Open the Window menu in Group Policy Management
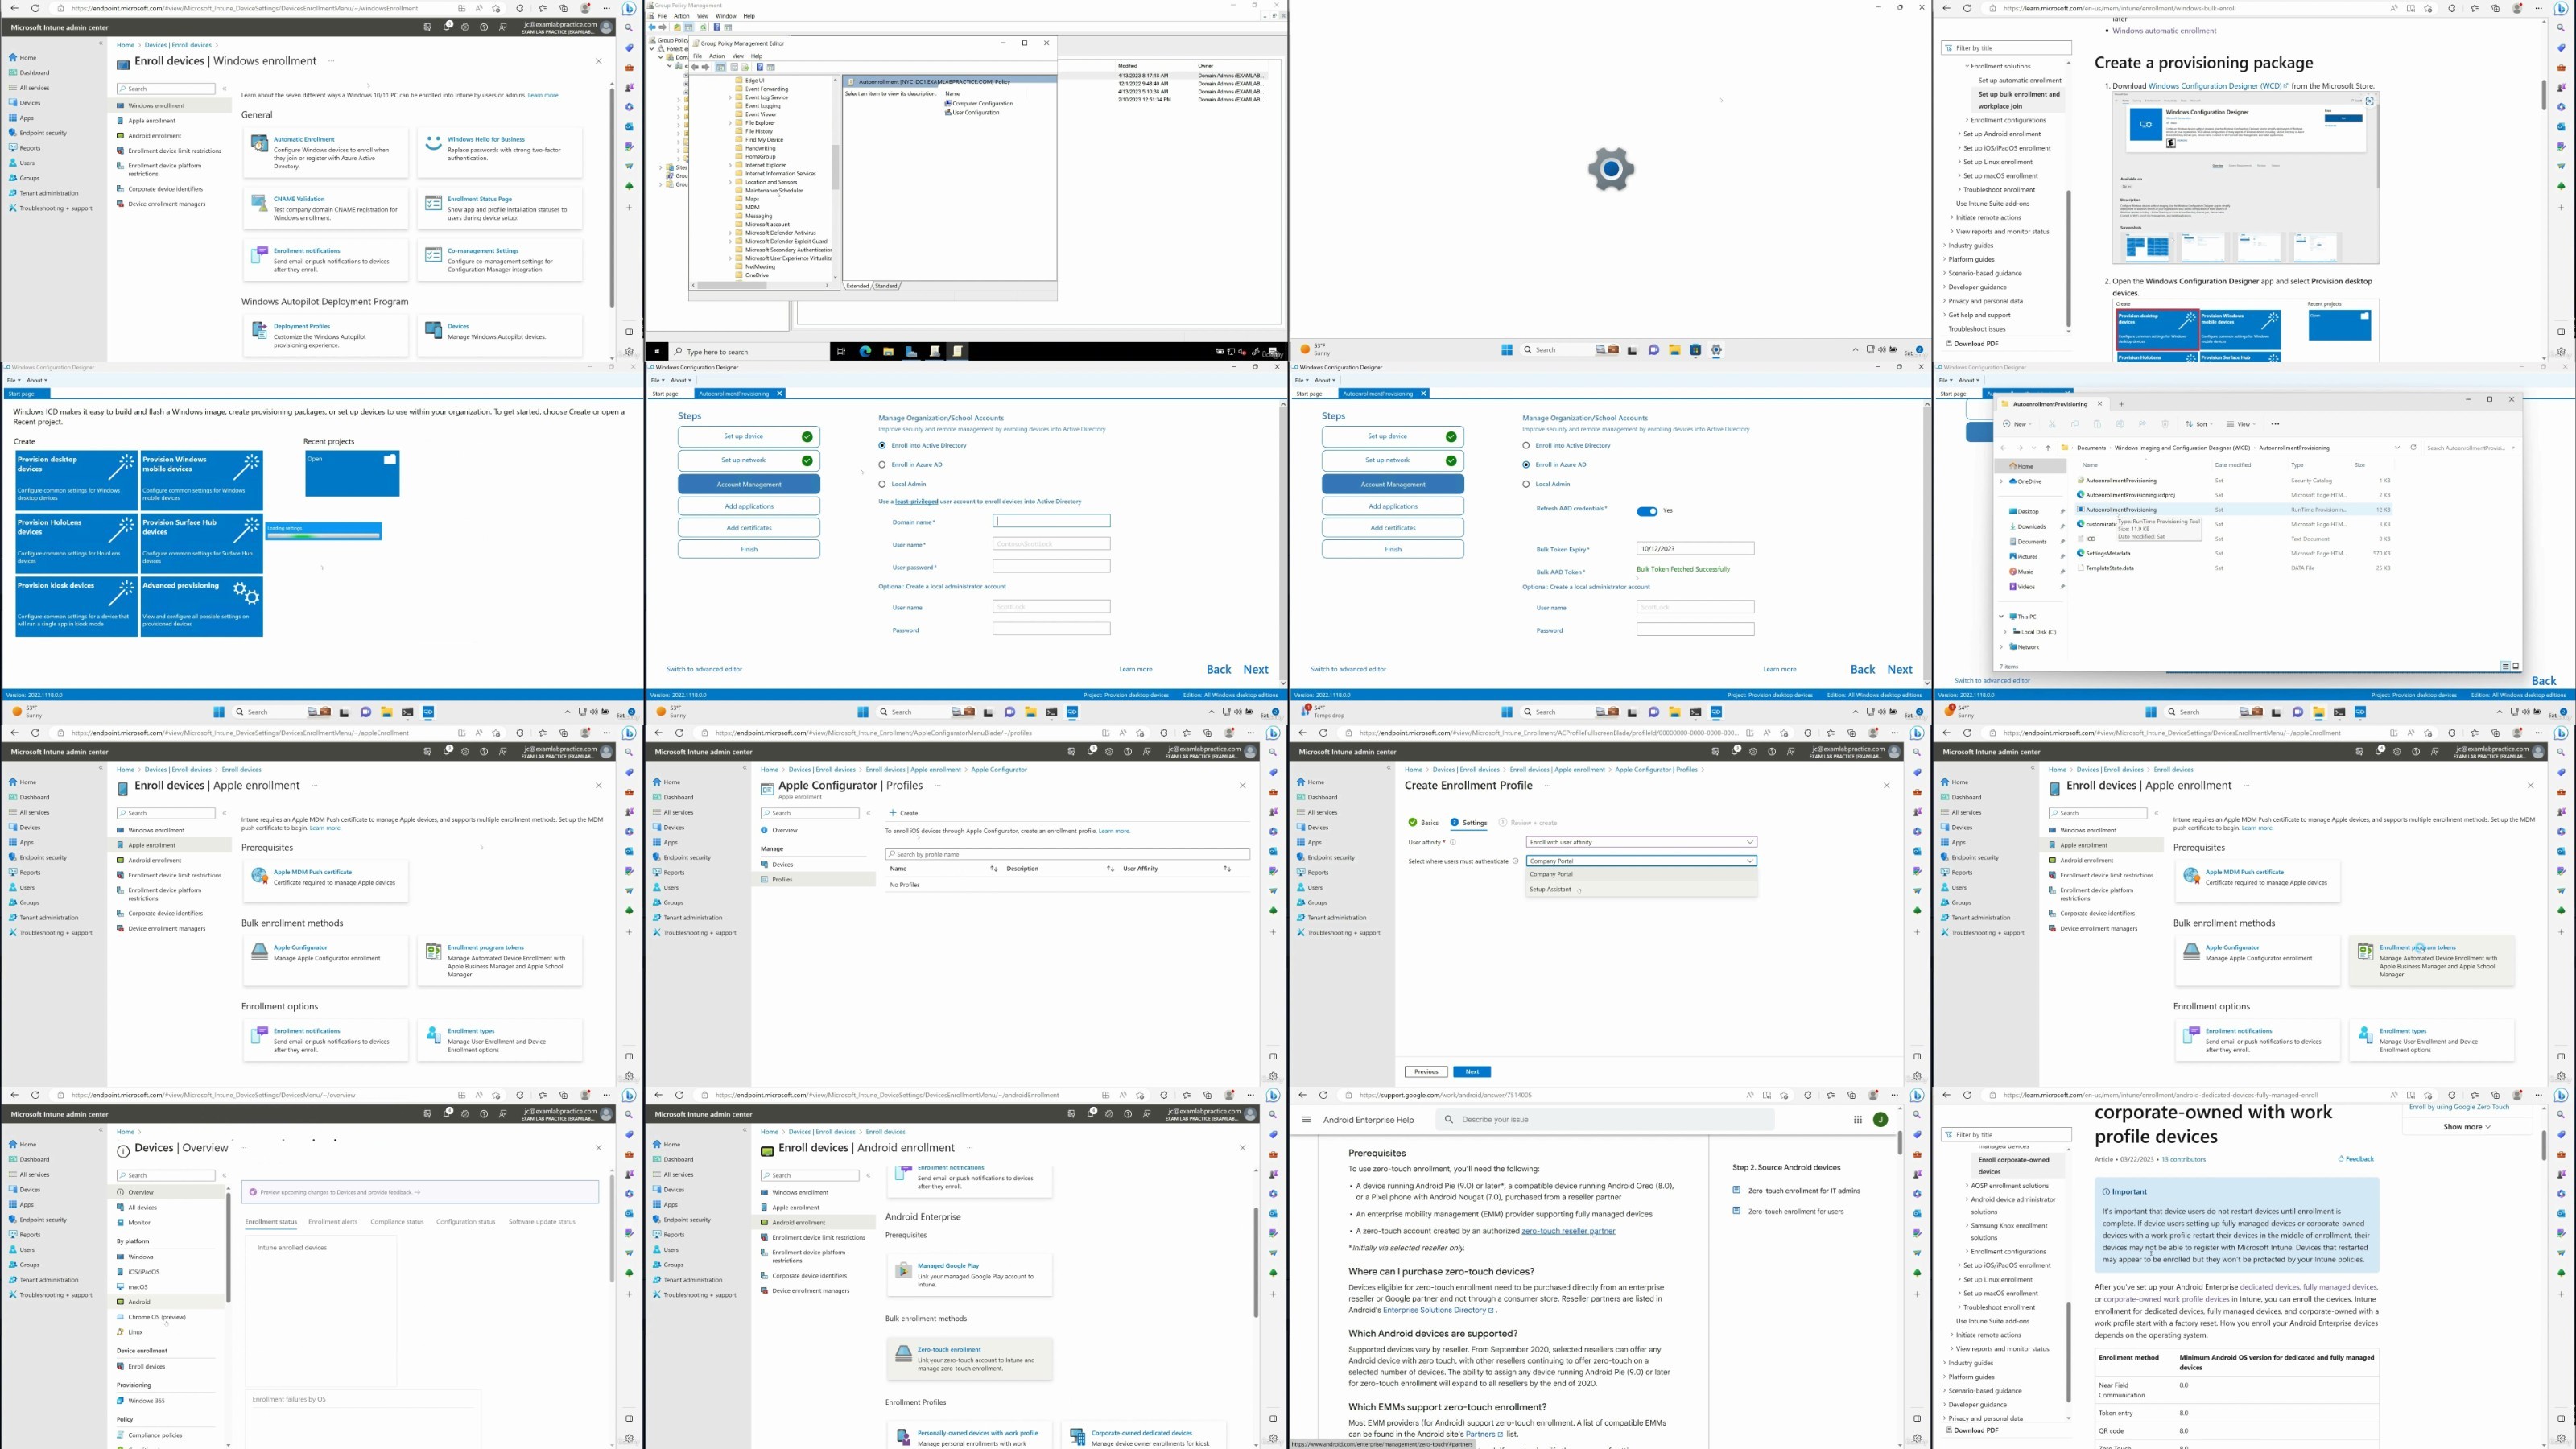2576x1449 pixels. pyautogui.click(x=726, y=16)
